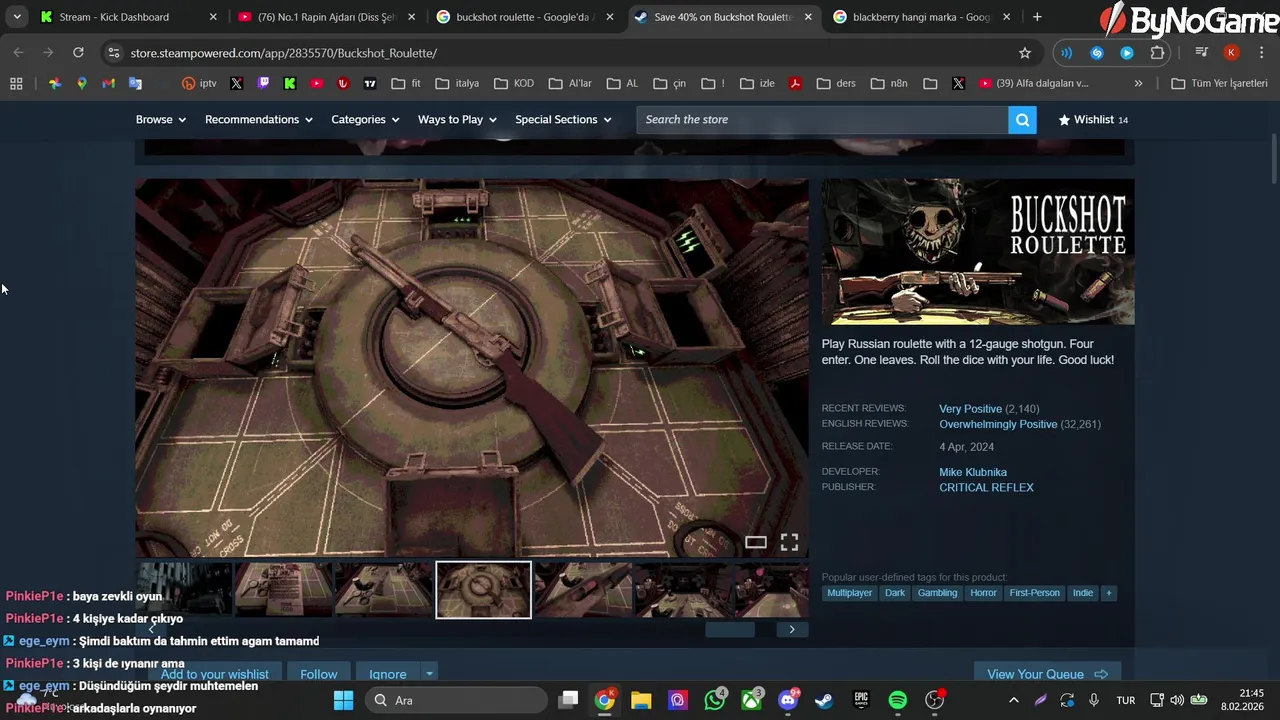Click the blue store search magnifier button
The width and height of the screenshot is (1280, 720).
1022,120
